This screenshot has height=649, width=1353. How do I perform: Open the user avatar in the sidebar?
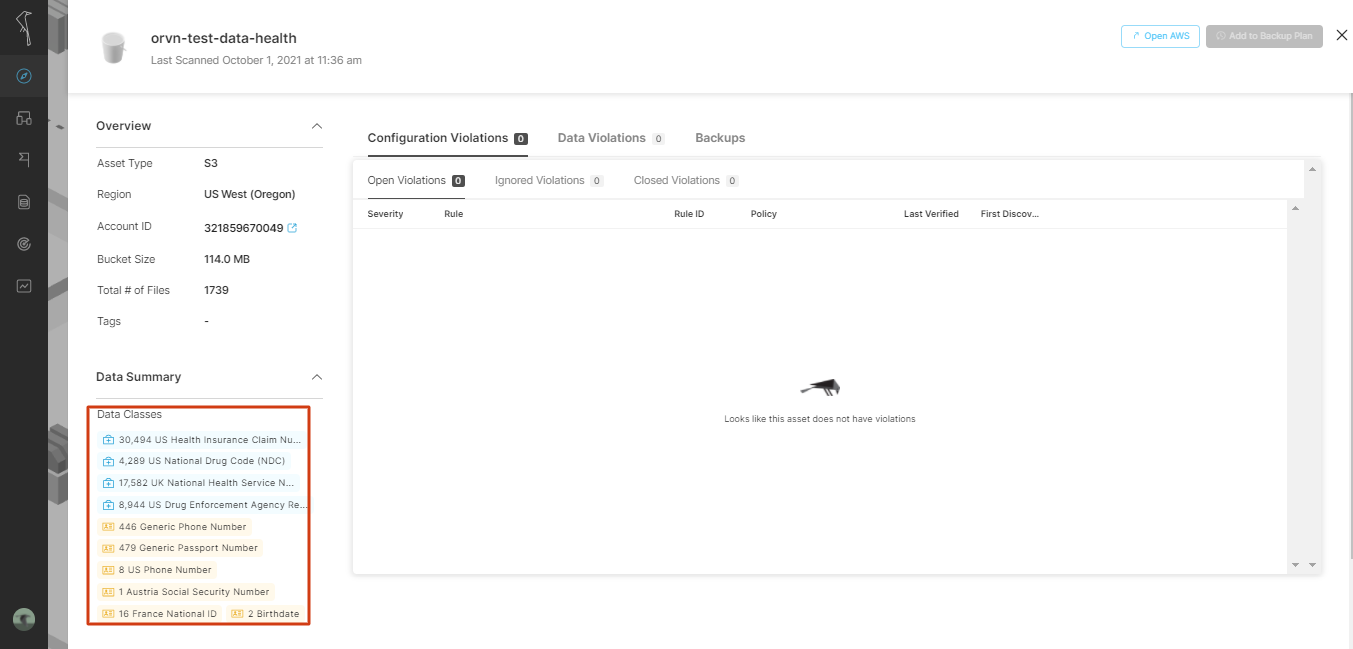(x=24, y=619)
